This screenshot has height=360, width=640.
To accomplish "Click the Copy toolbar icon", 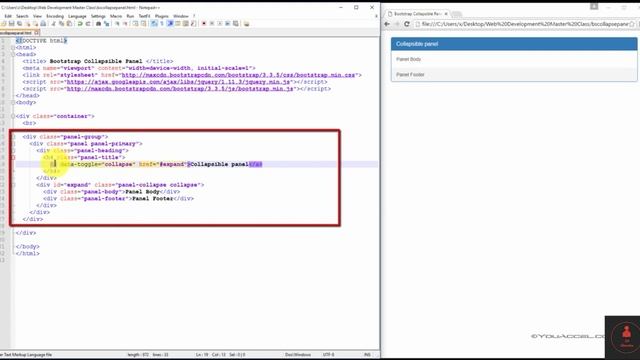I will coord(61,24).
